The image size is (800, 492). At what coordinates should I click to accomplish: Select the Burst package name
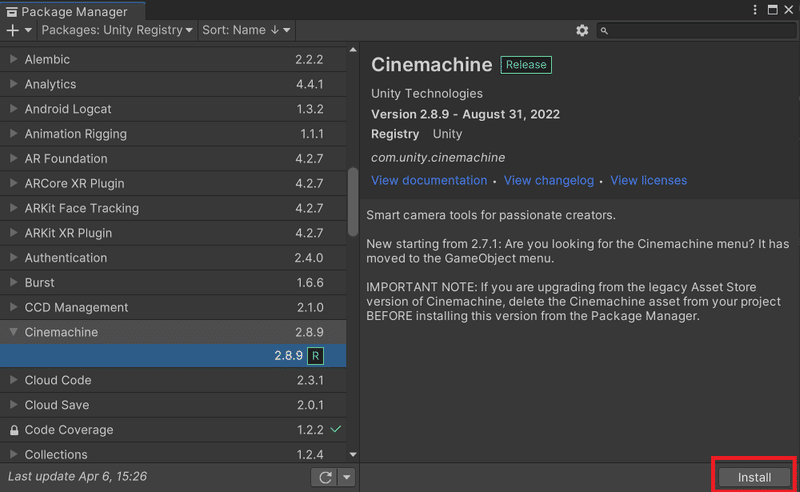(39, 282)
